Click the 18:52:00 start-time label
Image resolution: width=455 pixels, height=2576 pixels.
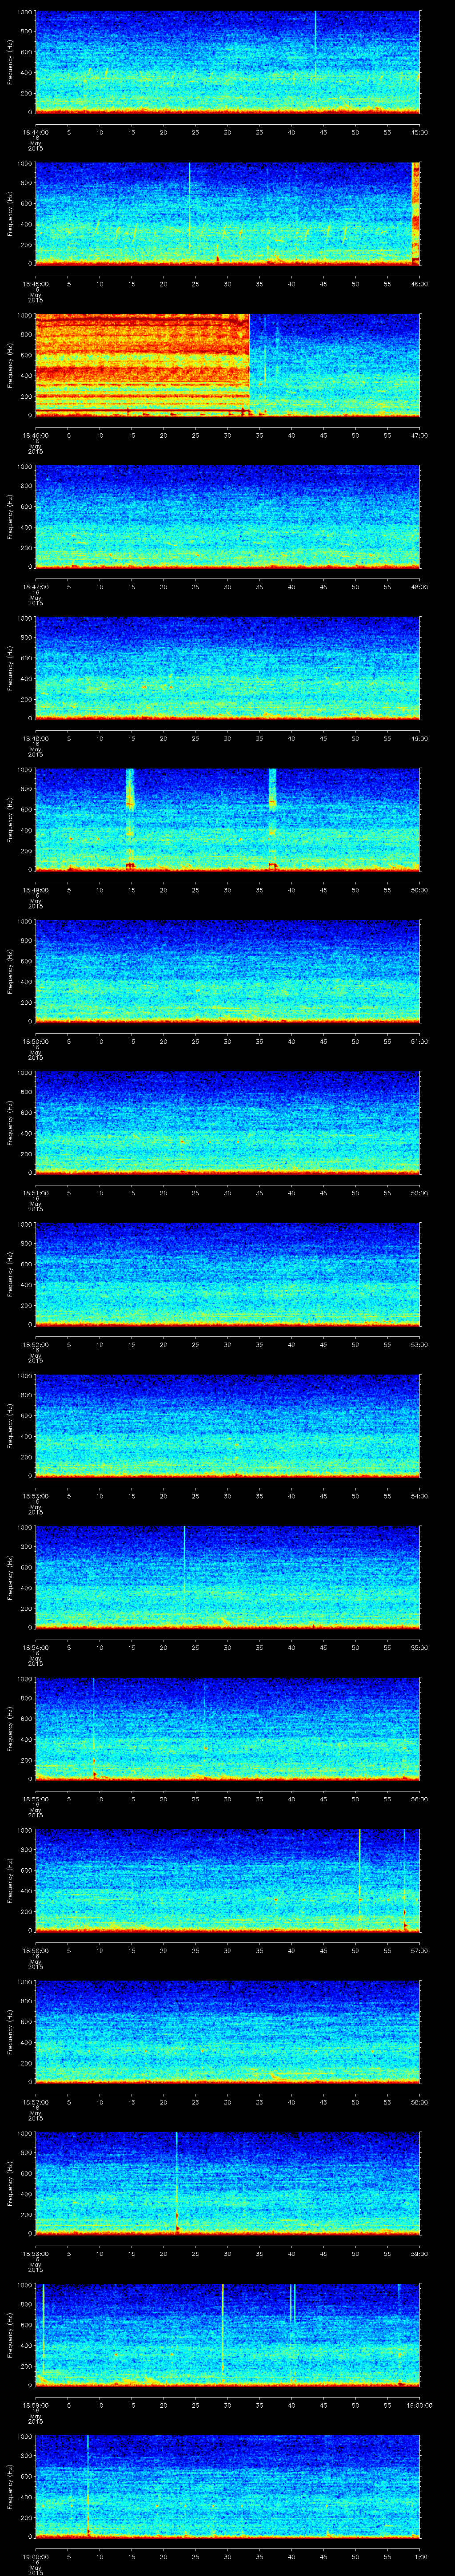click(36, 1344)
